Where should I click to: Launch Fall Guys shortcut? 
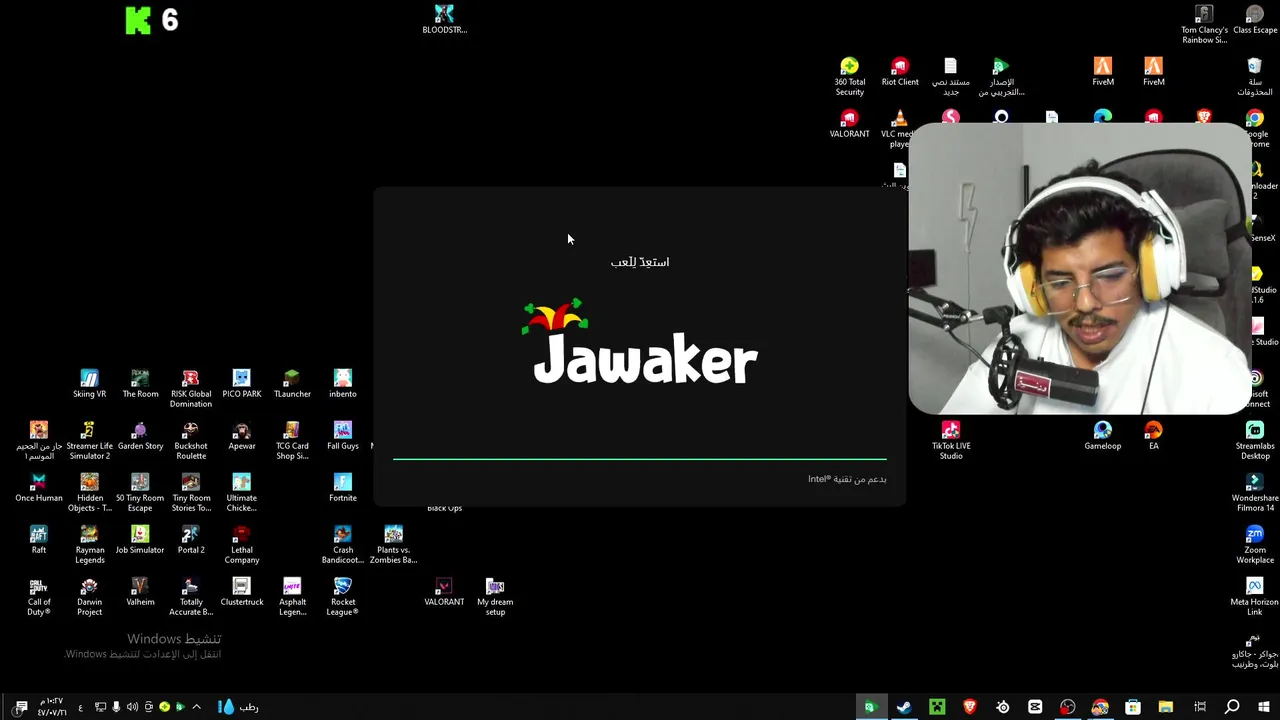click(x=343, y=435)
